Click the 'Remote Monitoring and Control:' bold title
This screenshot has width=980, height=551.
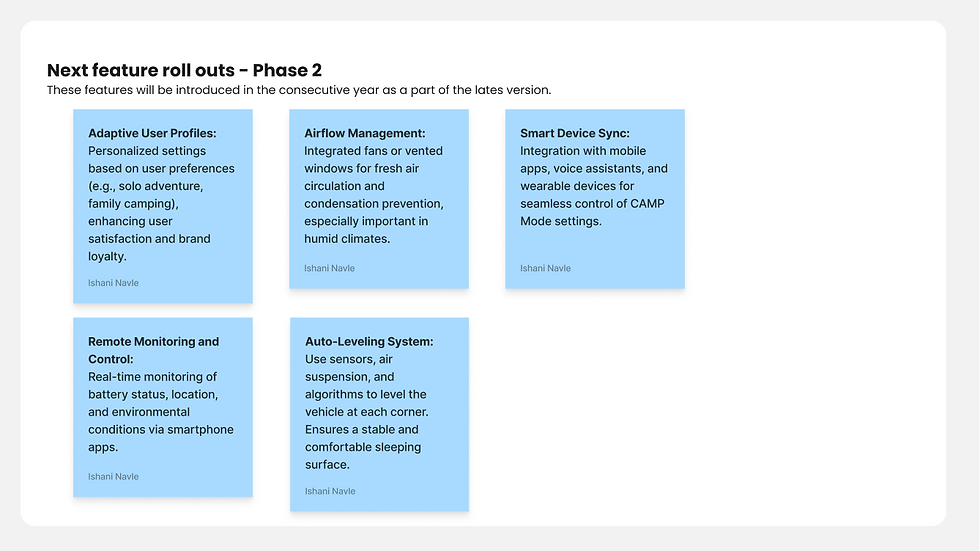[154, 350]
